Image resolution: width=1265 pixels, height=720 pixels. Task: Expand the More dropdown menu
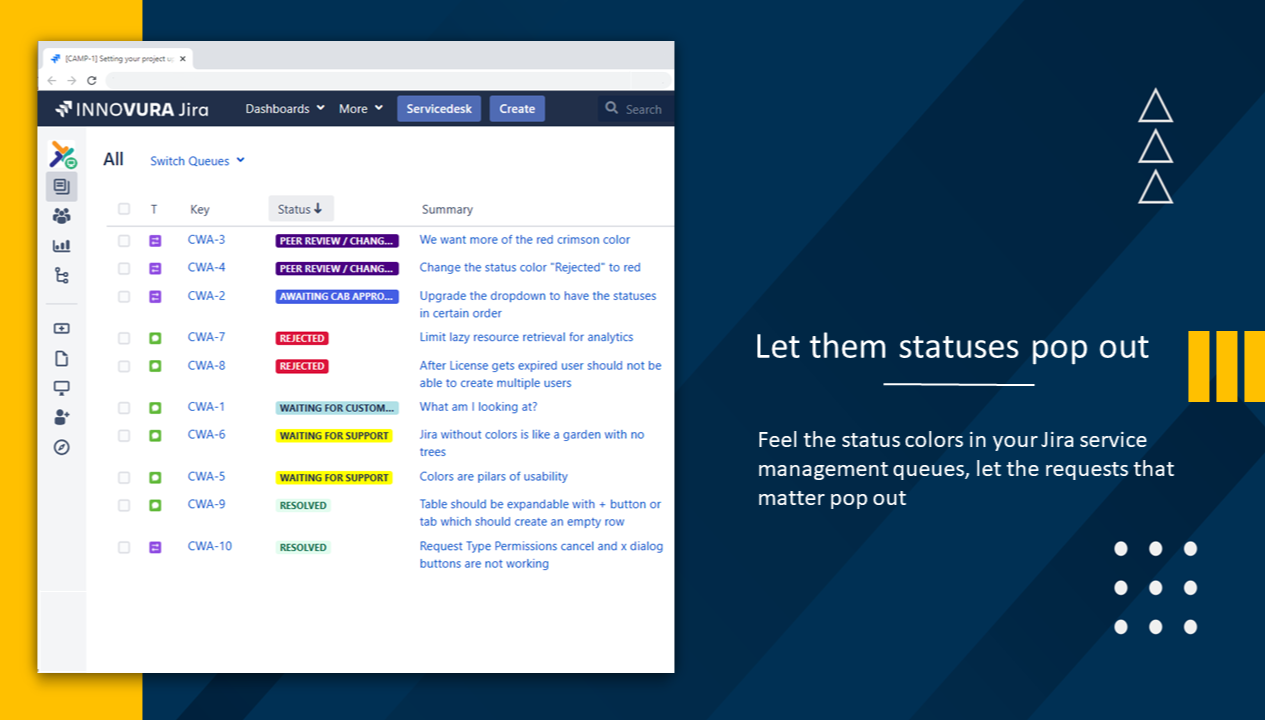360,109
